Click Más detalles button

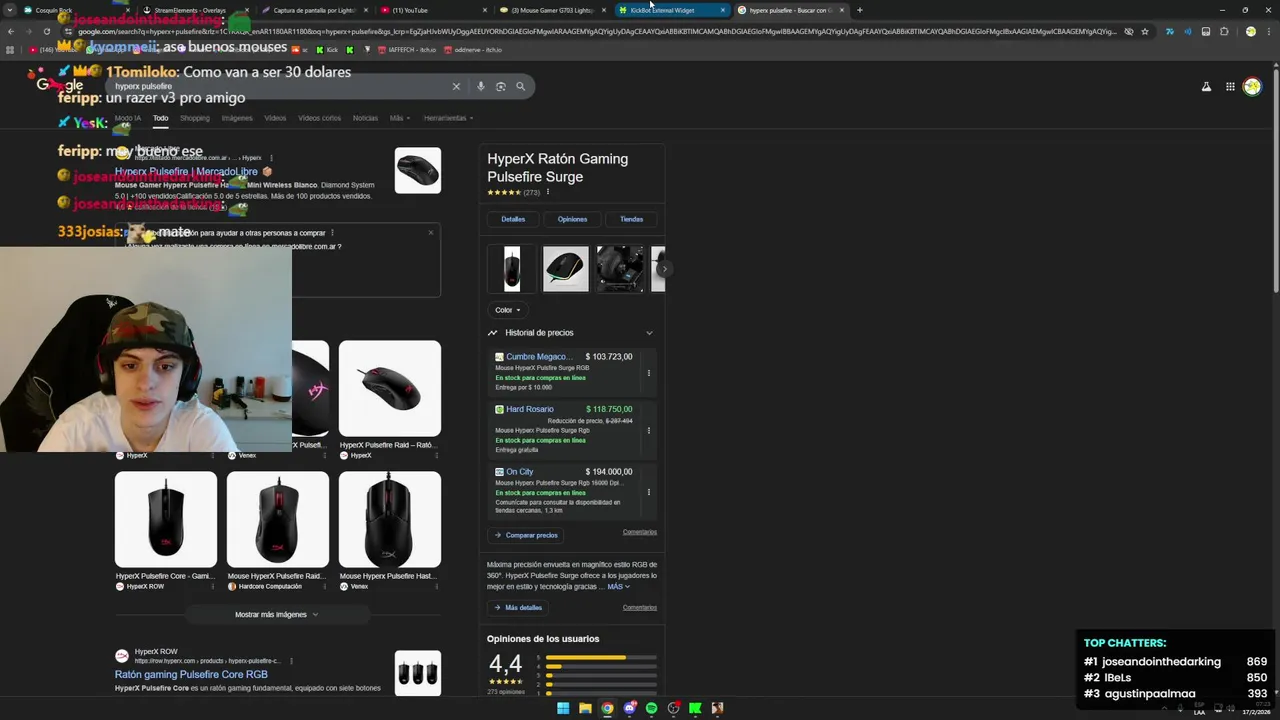tap(518, 607)
